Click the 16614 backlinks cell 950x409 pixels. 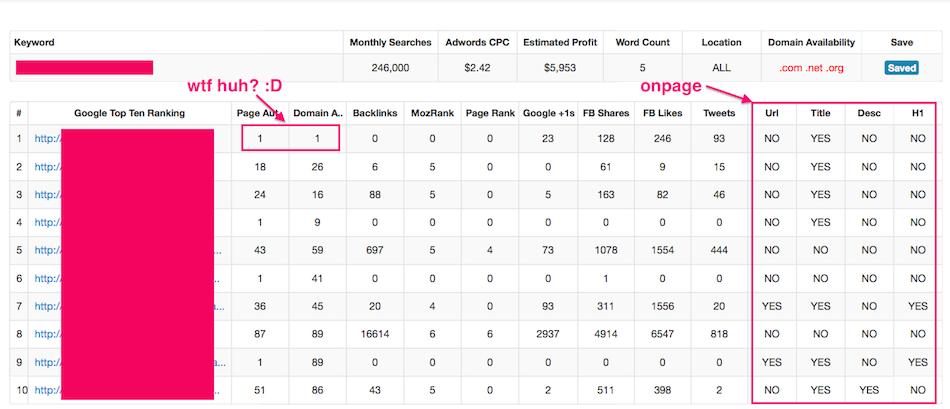point(375,331)
